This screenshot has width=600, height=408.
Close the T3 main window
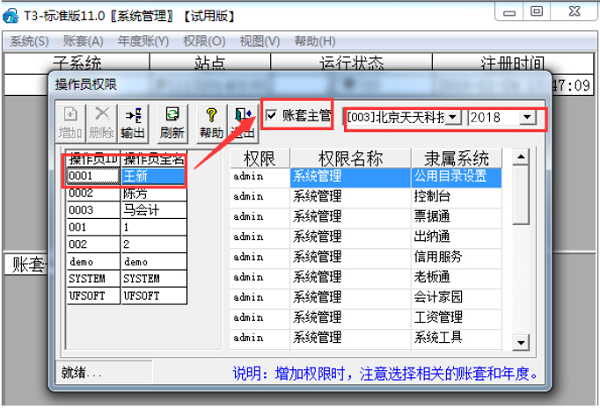(x=574, y=11)
